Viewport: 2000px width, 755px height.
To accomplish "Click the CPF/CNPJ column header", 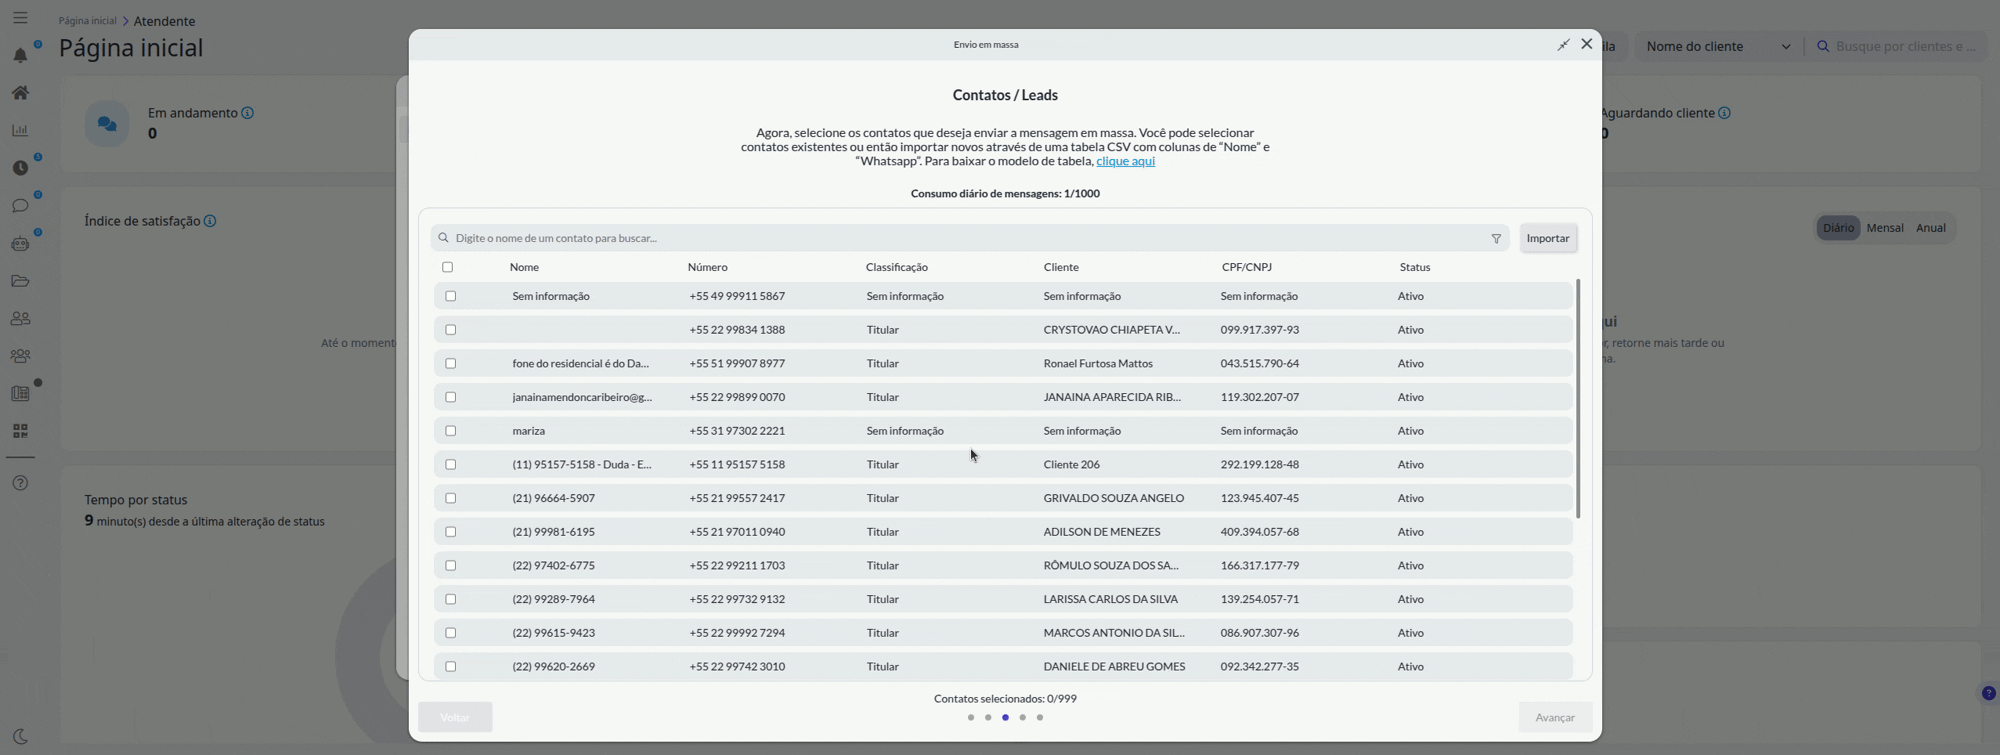I will point(1247,267).
